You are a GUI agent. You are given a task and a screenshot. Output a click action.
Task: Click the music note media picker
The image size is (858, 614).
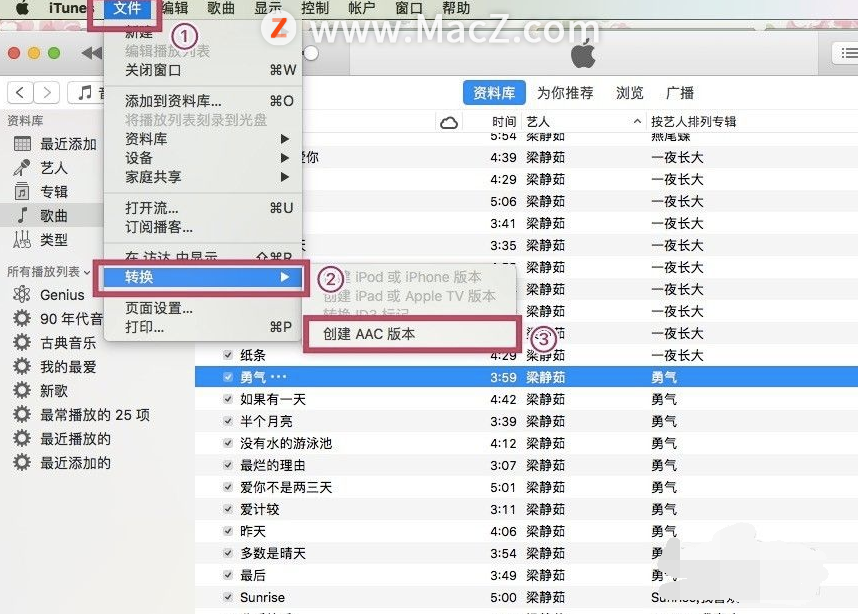point(85,92)
